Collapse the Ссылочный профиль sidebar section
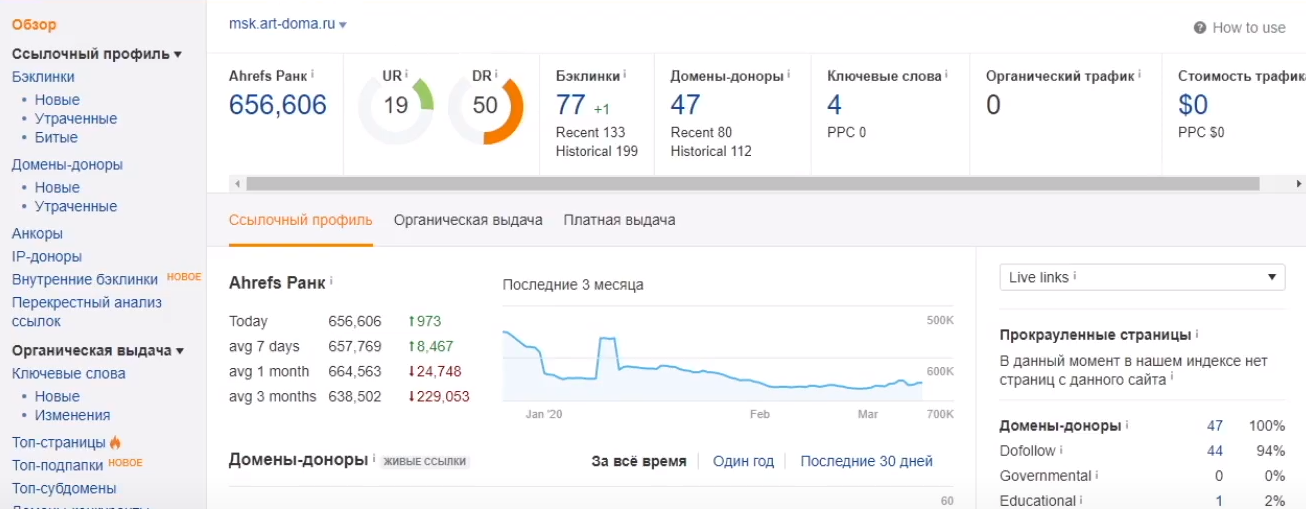 tap(178, 55)
